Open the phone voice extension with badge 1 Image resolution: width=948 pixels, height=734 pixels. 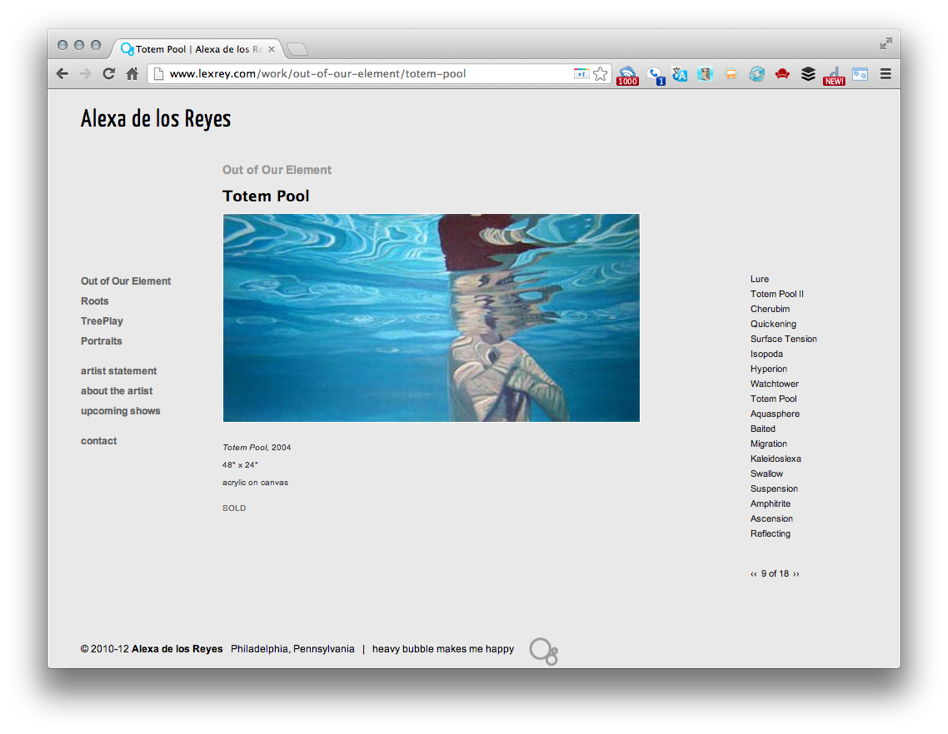(655, 75)
